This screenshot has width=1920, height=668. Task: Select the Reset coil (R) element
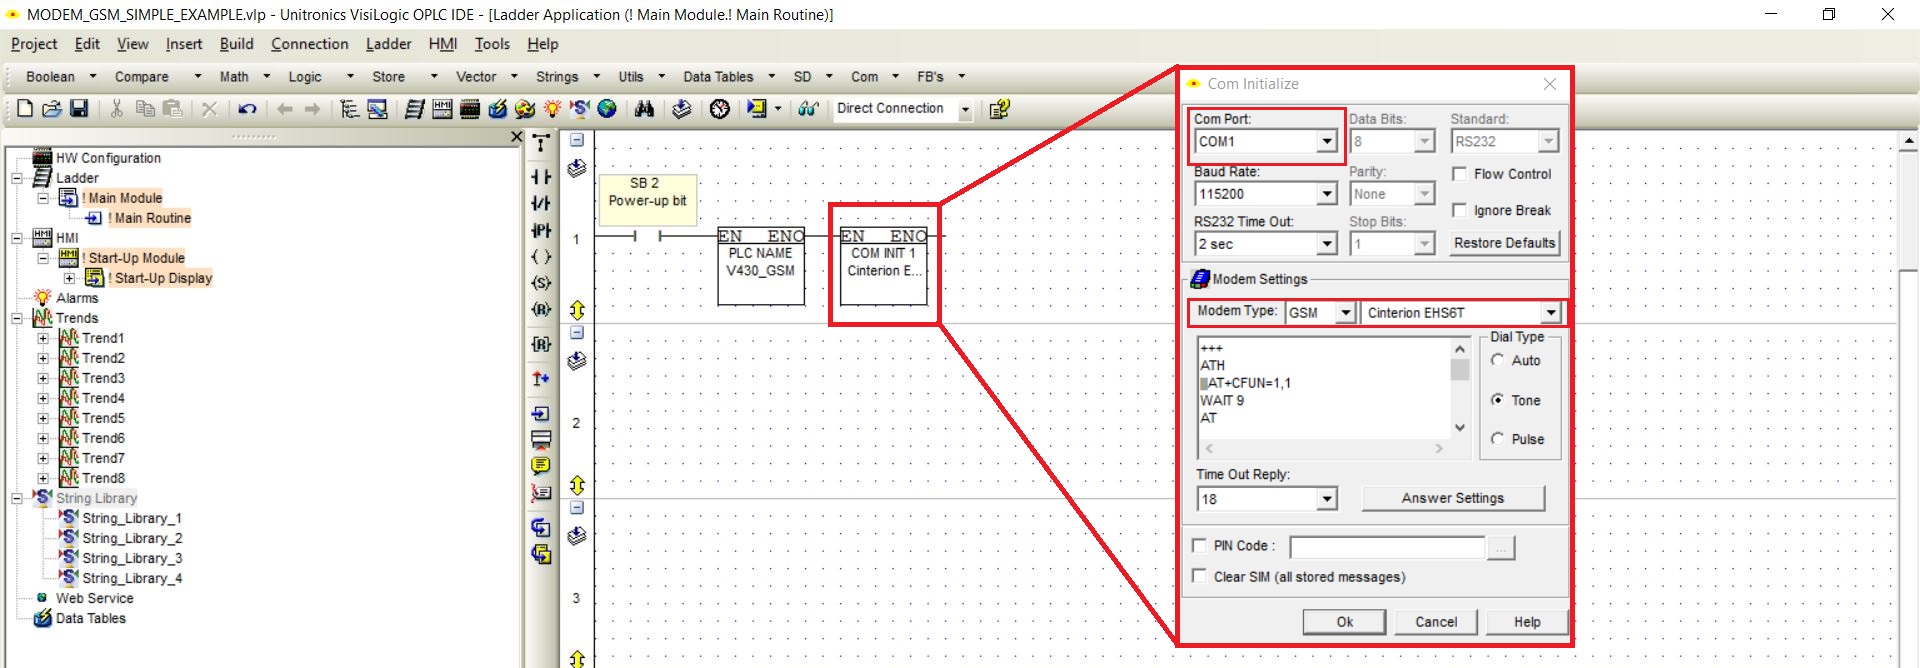pyautogui.click(x=541, y=310)
